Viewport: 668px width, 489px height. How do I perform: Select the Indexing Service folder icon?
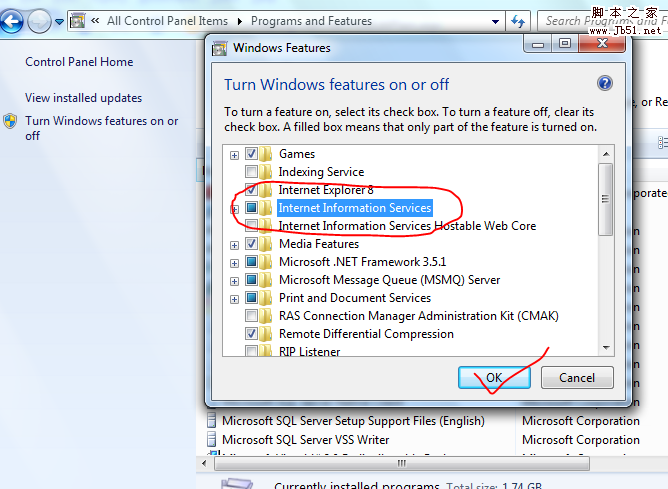tap(265, 172)
